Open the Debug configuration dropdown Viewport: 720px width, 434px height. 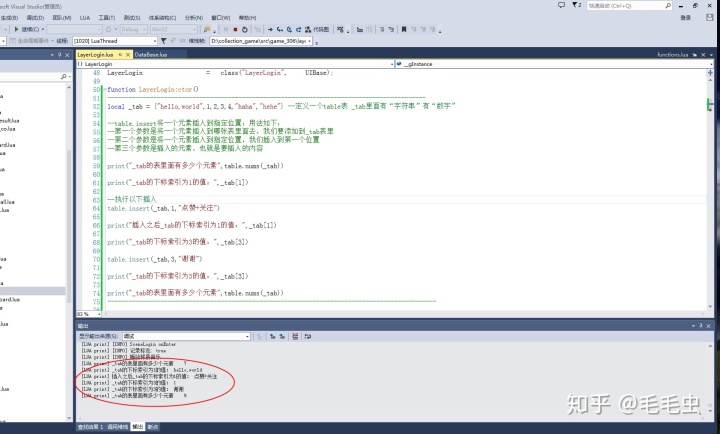[x=133, y=29]
